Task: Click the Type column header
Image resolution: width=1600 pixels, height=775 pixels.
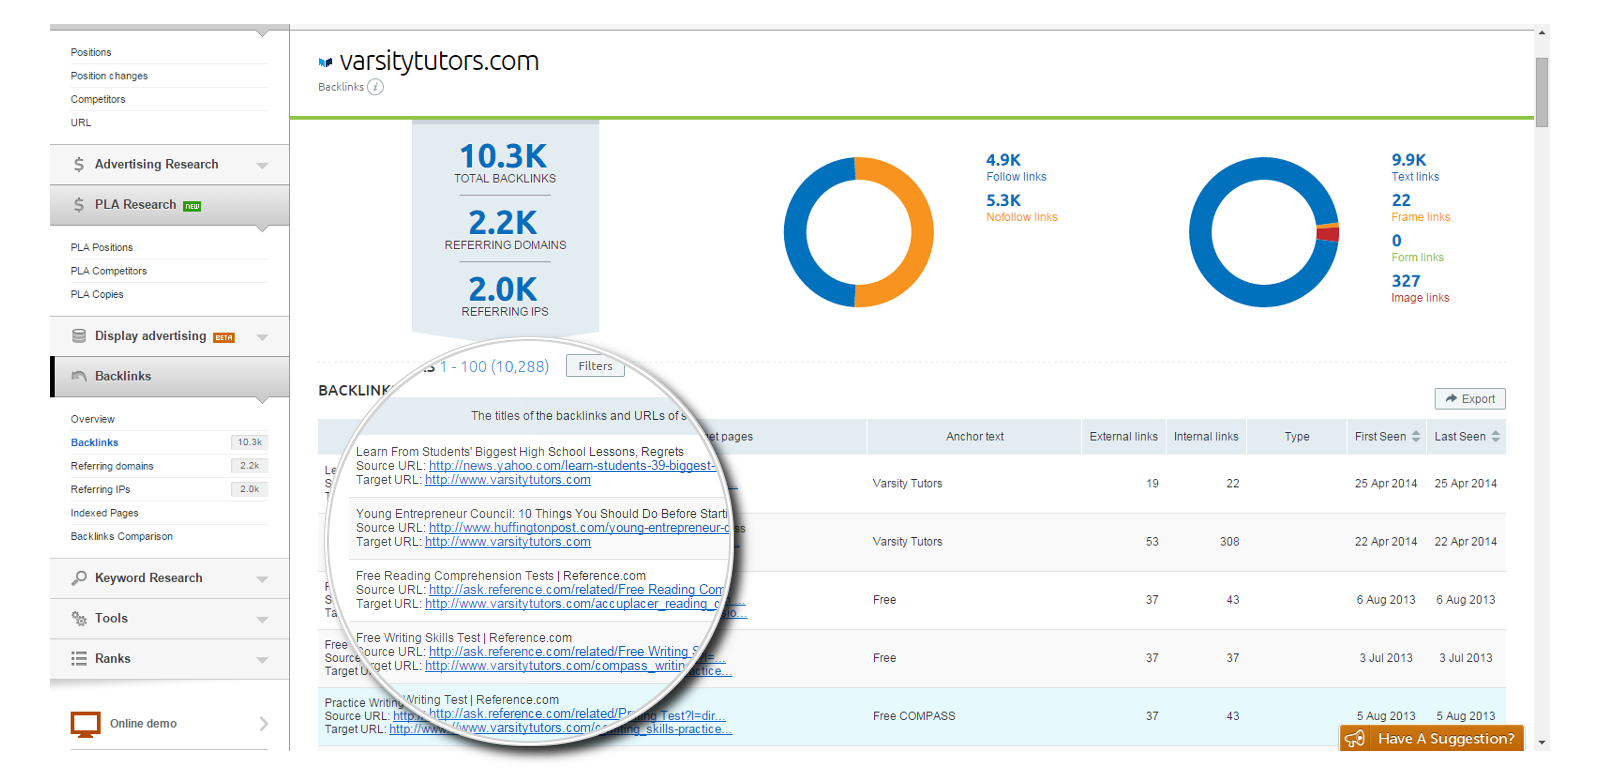Action: (x=1297, y=436)
